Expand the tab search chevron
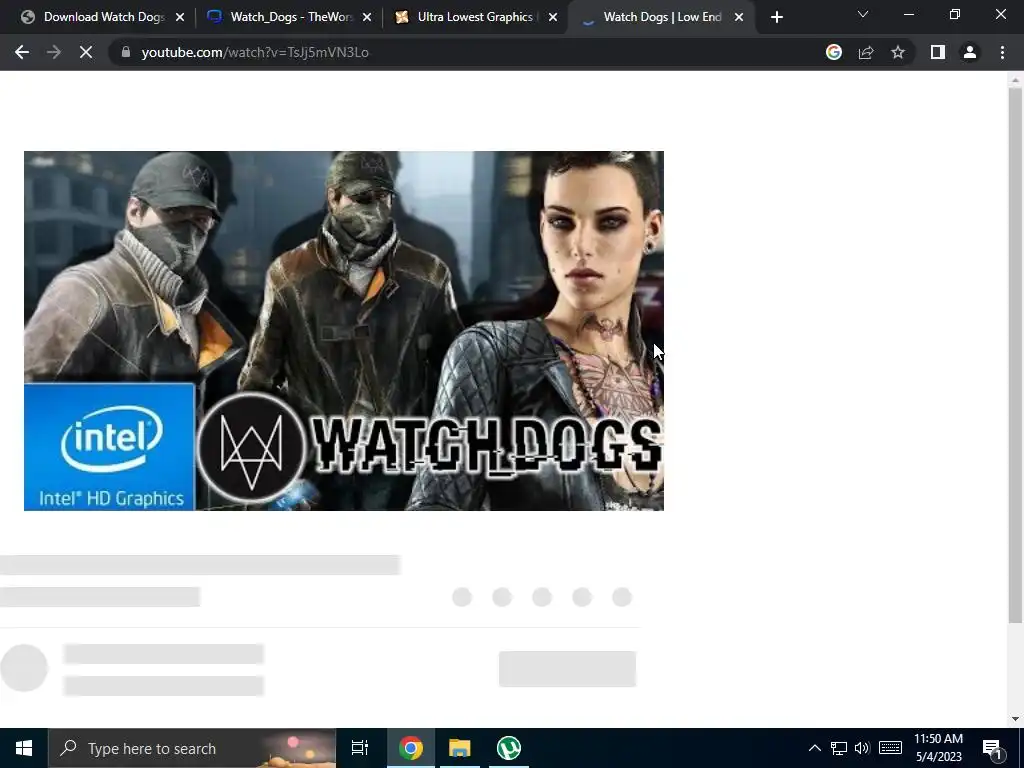The width and height of the screenshot is (1024, 768). [863, 14]
